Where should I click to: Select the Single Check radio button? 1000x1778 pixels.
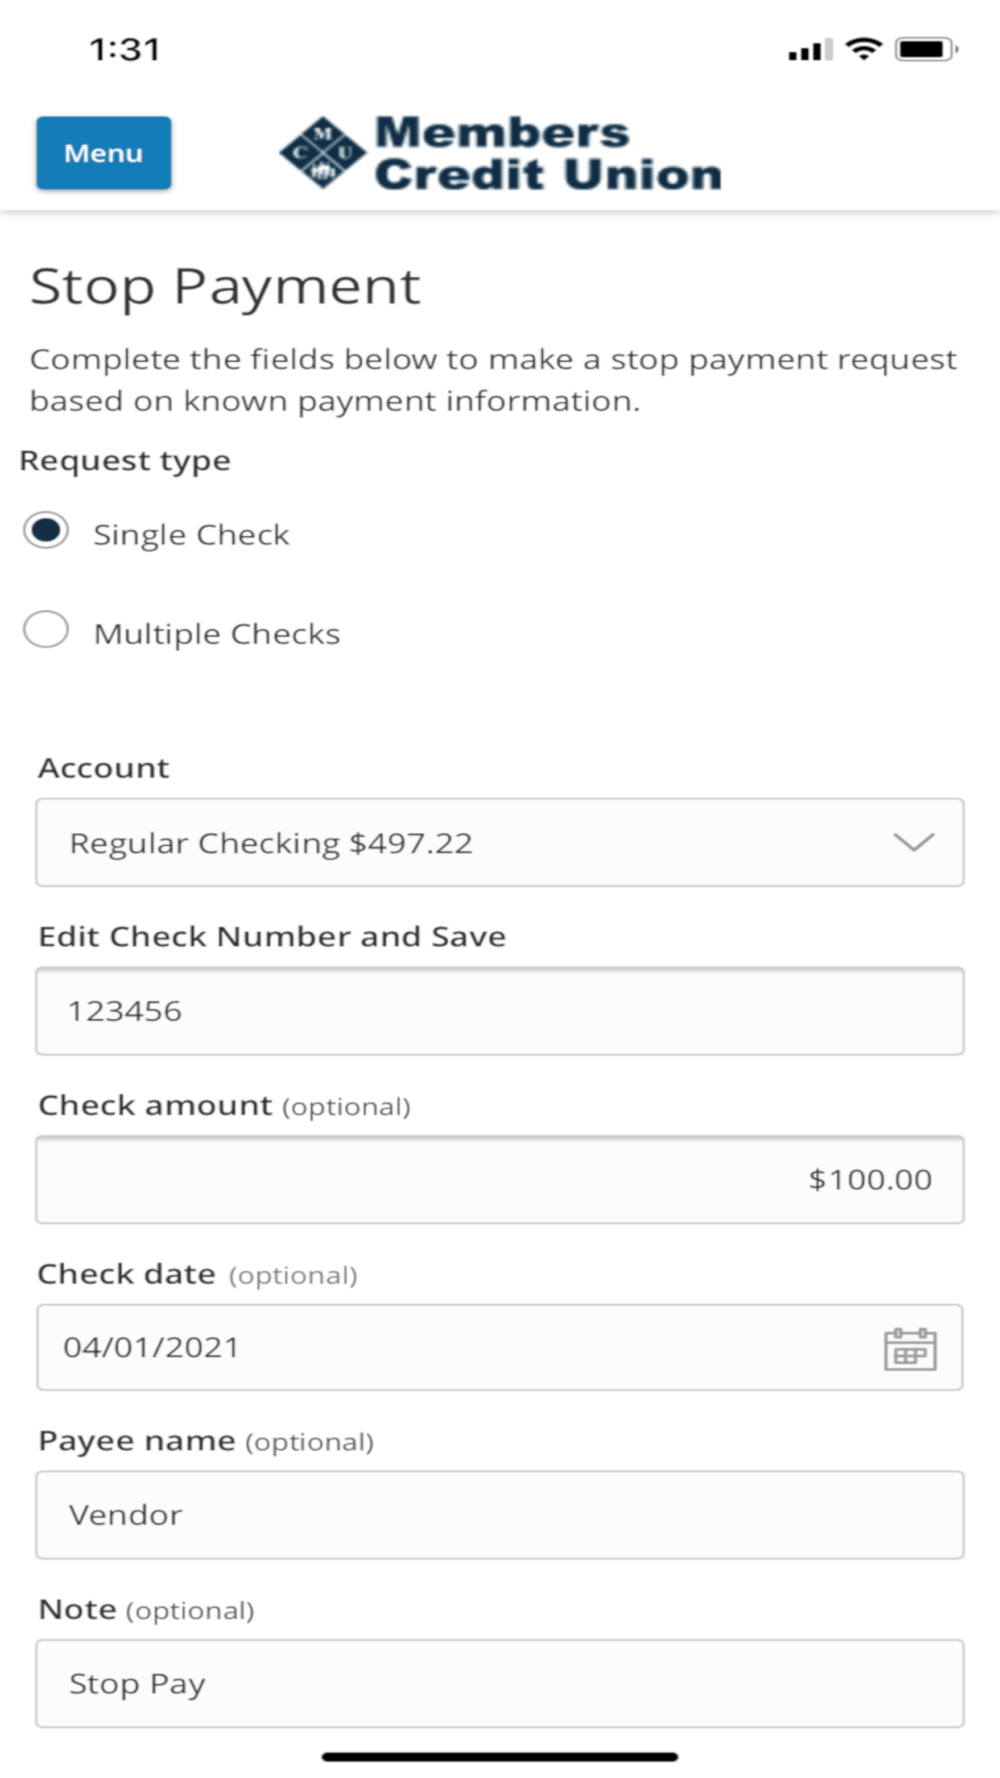click(x=46, y=531)
